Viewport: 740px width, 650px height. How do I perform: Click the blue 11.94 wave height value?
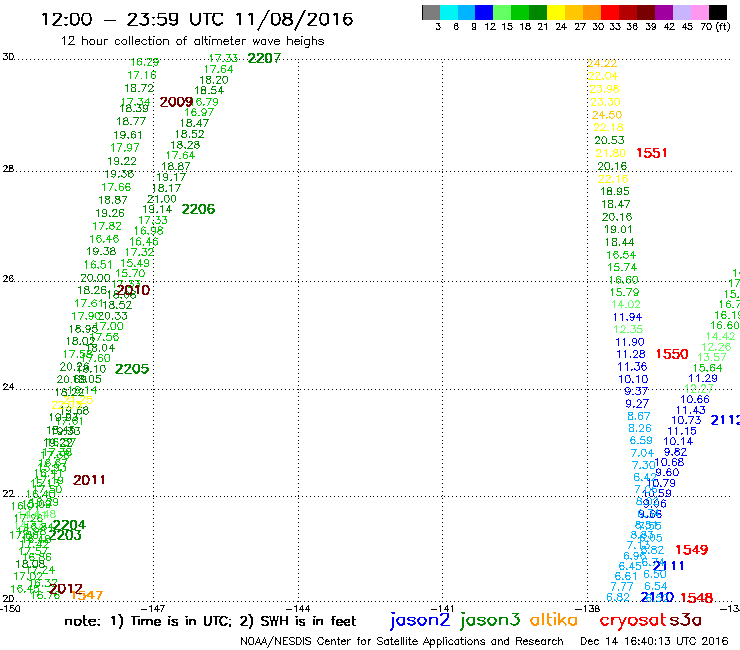(628, 318)
